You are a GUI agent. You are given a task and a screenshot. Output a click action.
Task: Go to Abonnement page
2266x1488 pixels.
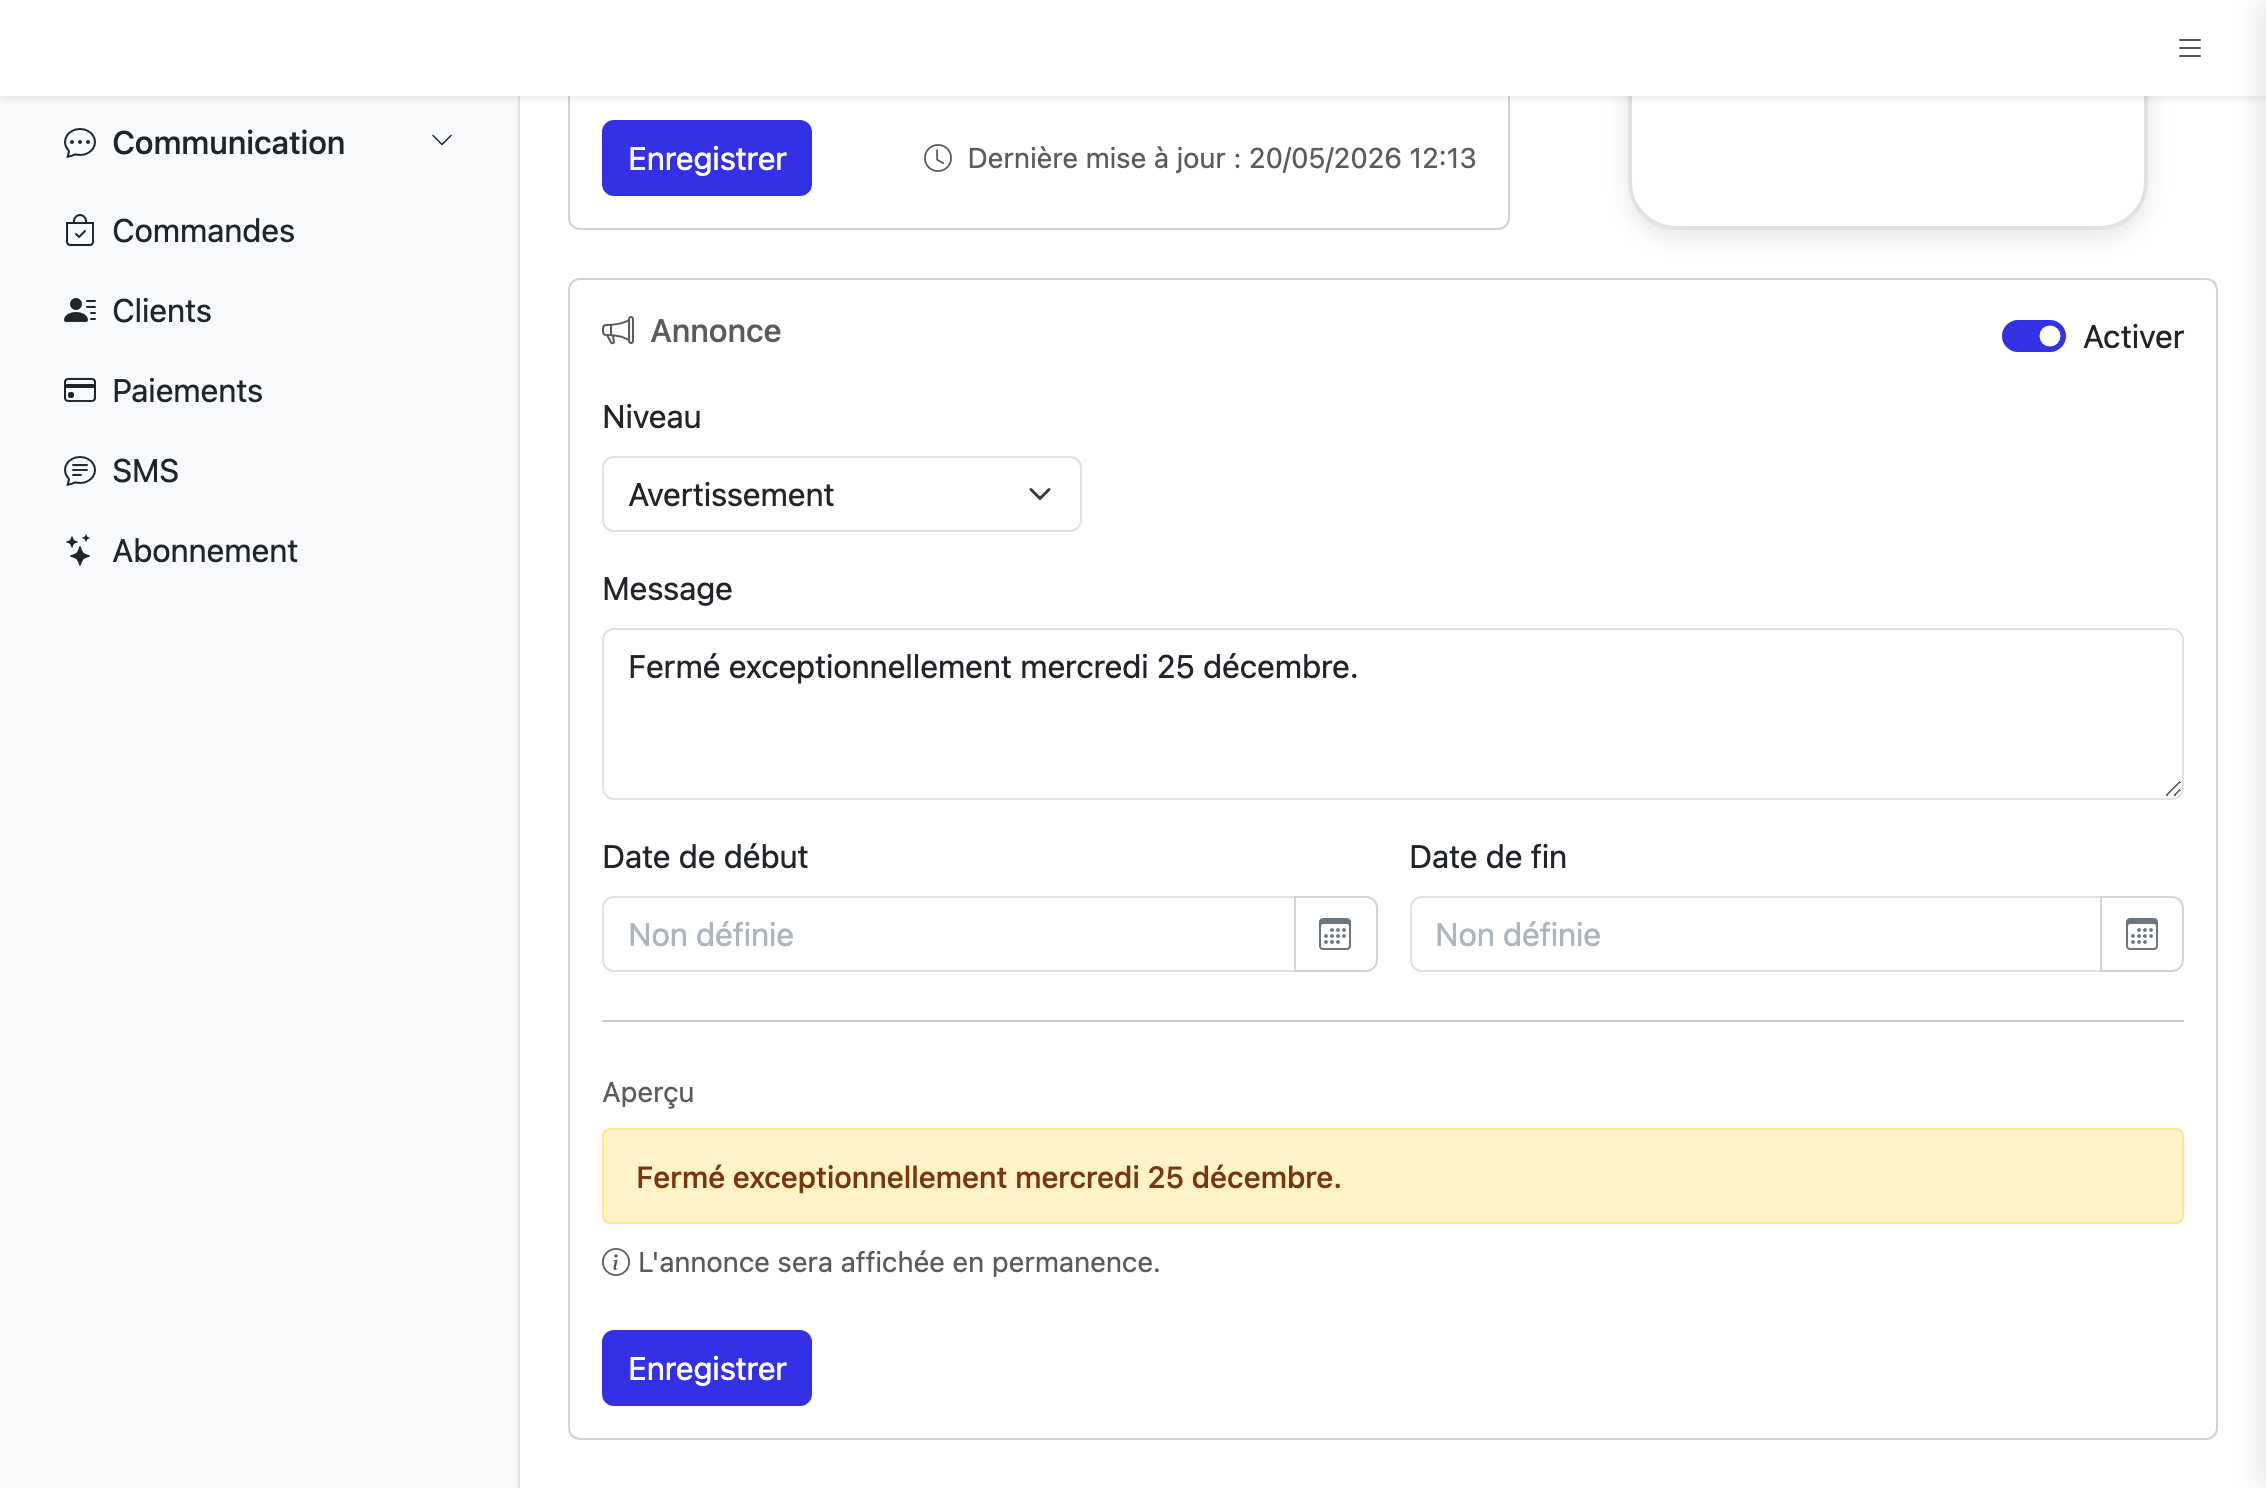tap(205, 551)
